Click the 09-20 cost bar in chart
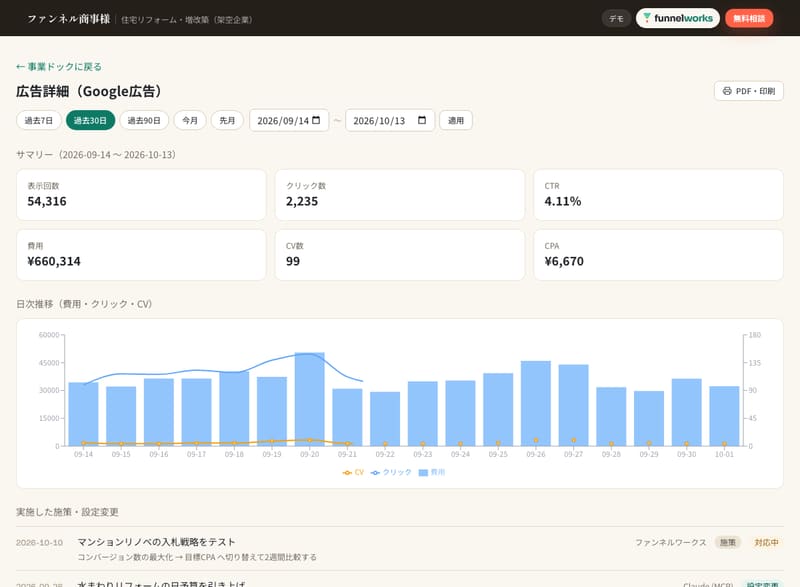The image size is (800, 587). [310, 399]
